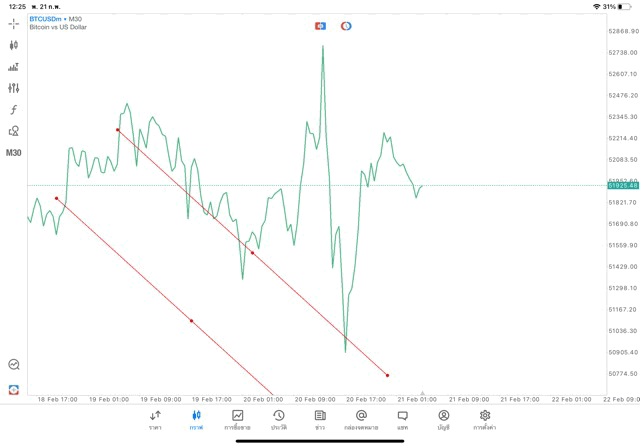Open M30 timeframe selector

(x=14, y=153)
